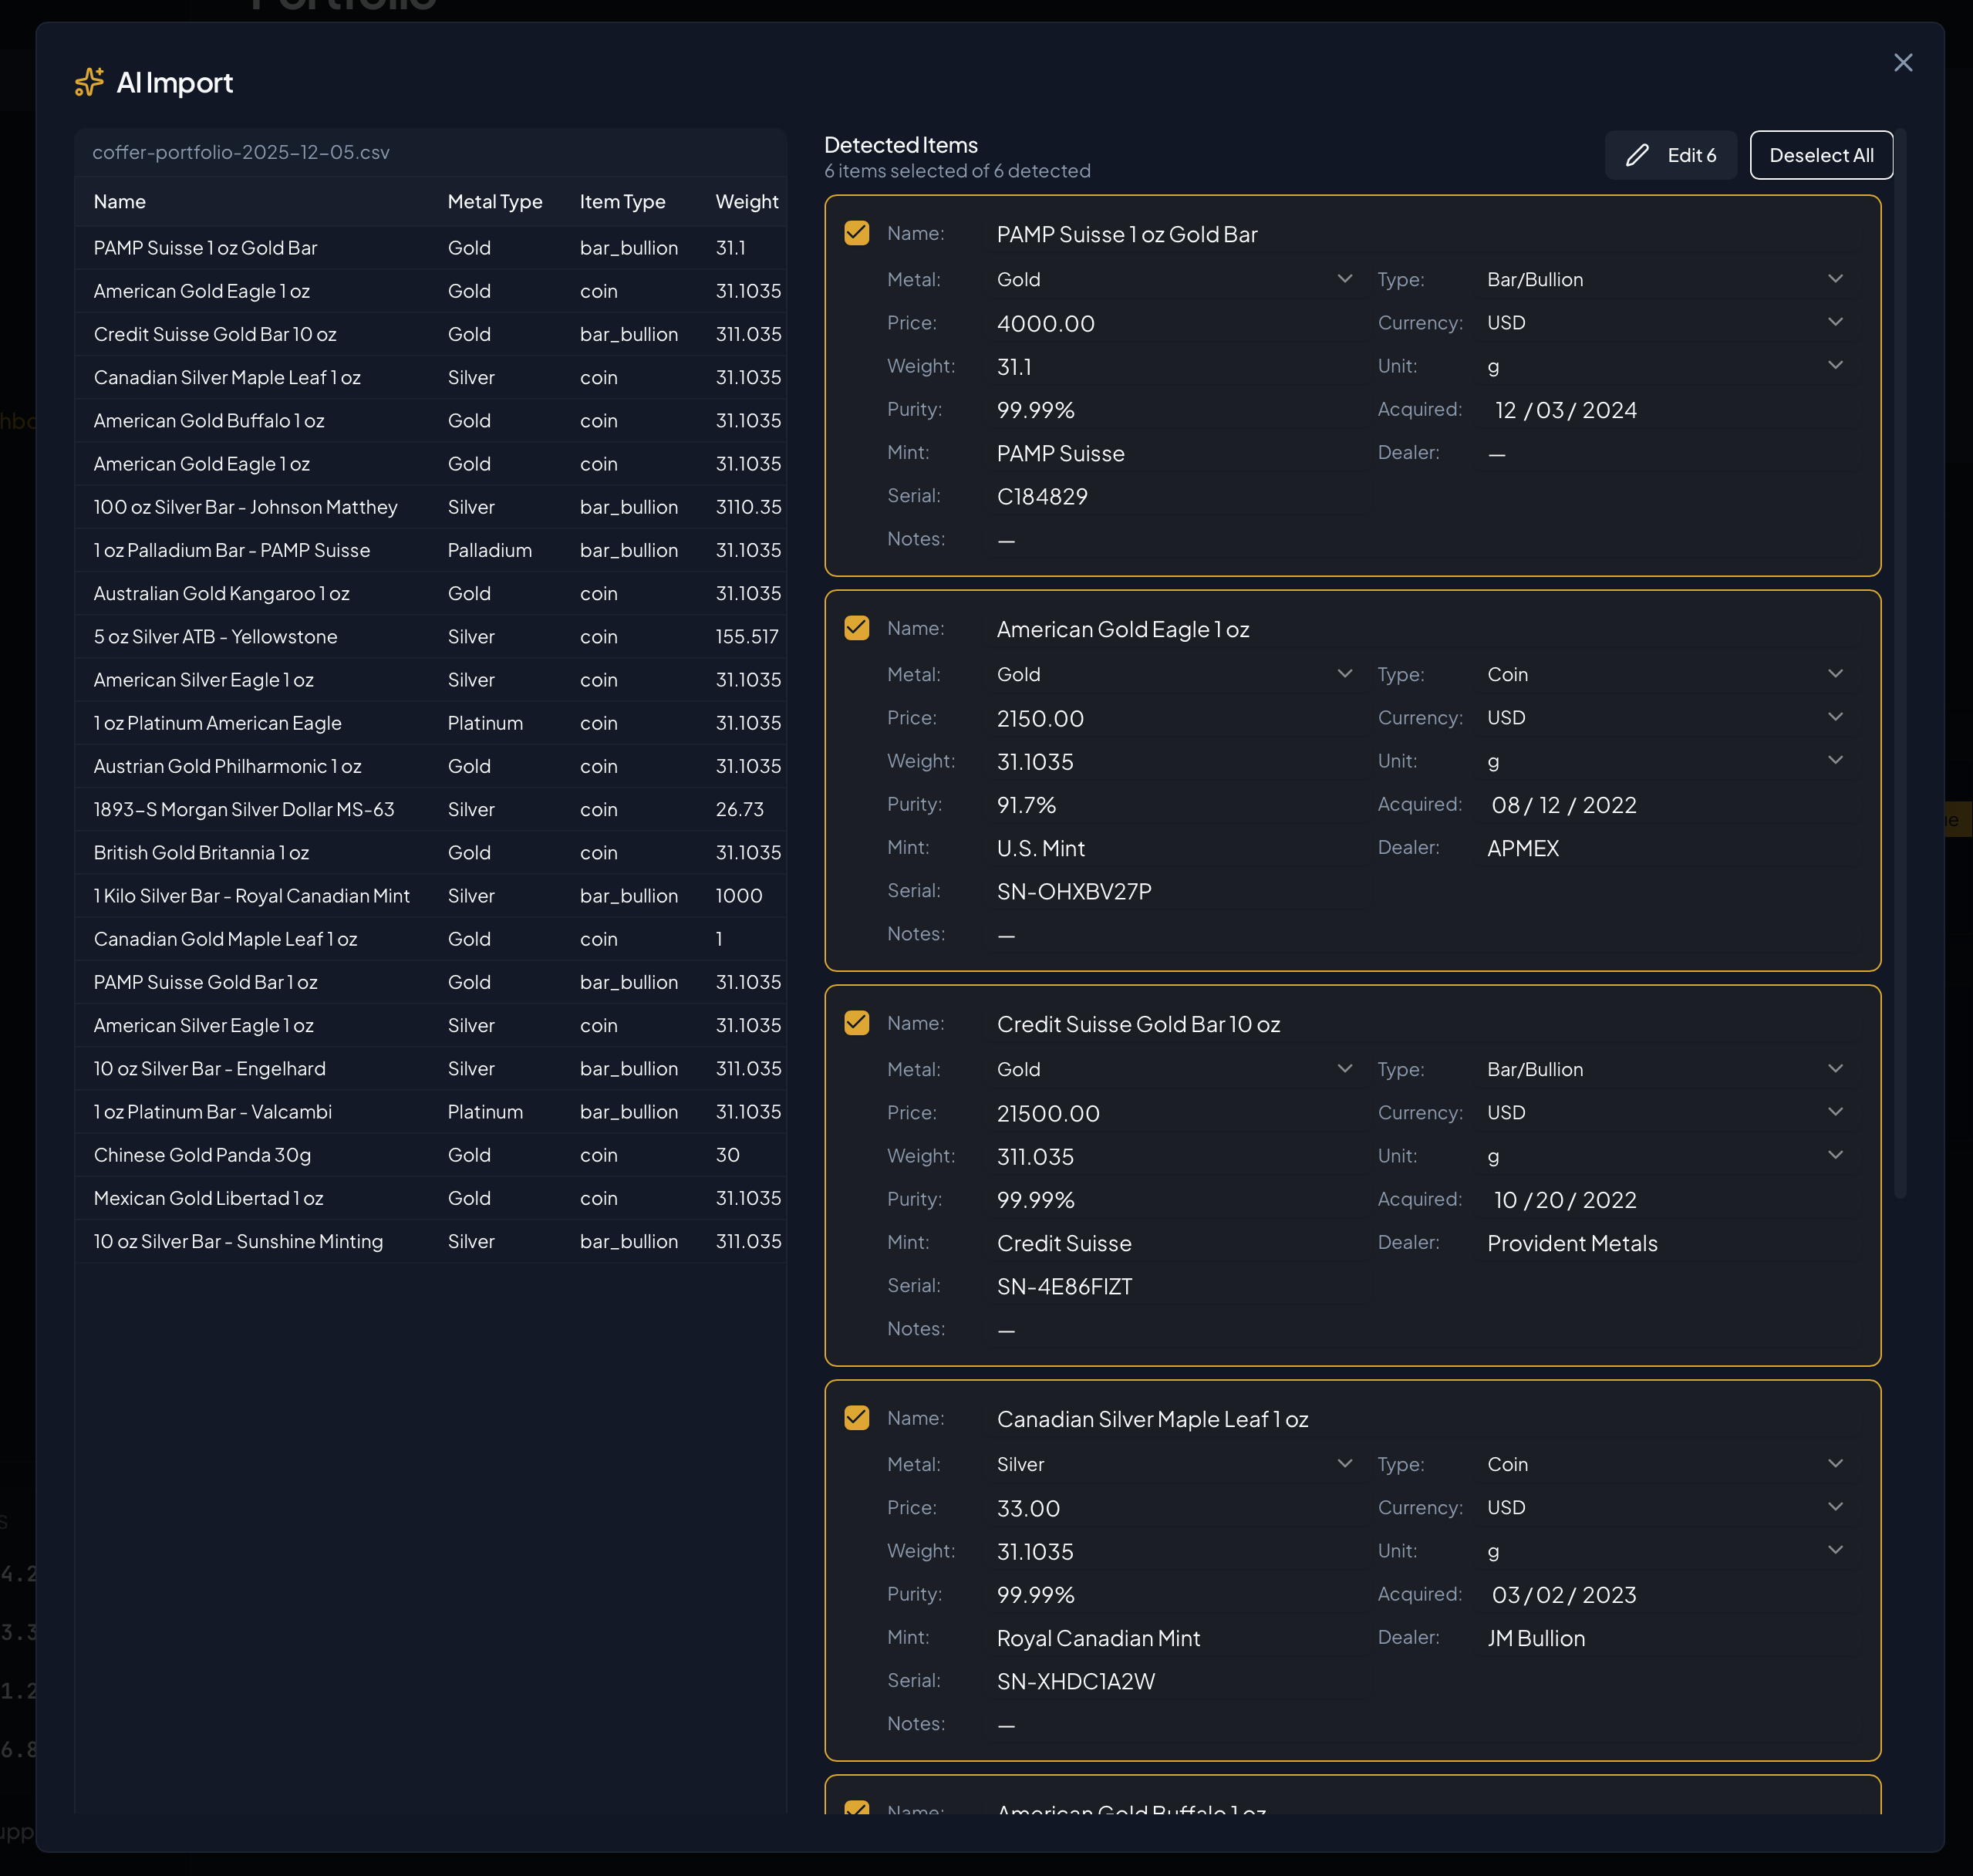This screenshot has height=1876, width=1973.
Task: Edit the Mint field showing Royal Canadian Mint
Action: click(x=1098, y=1638)
